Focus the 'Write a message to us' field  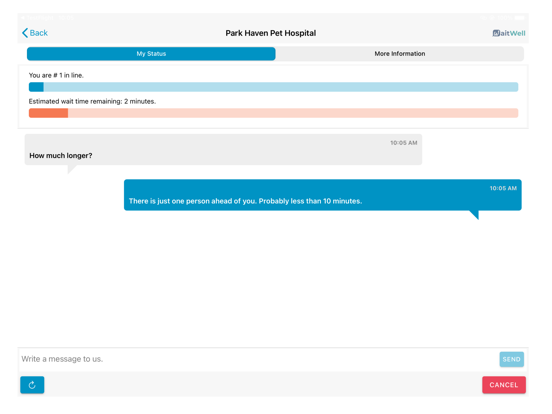(259, 359)
